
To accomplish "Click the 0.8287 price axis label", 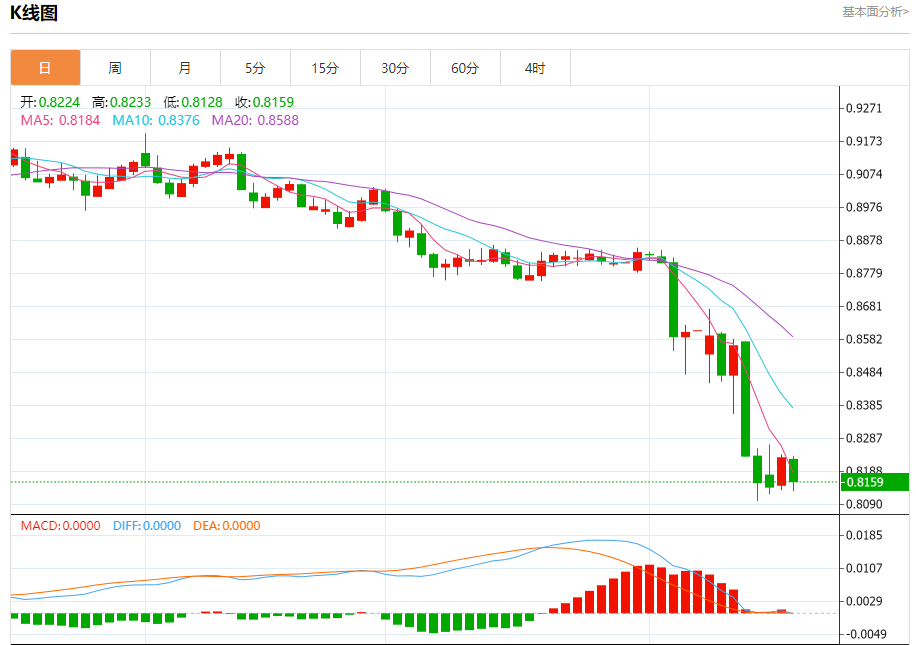I will click(864, 438).
